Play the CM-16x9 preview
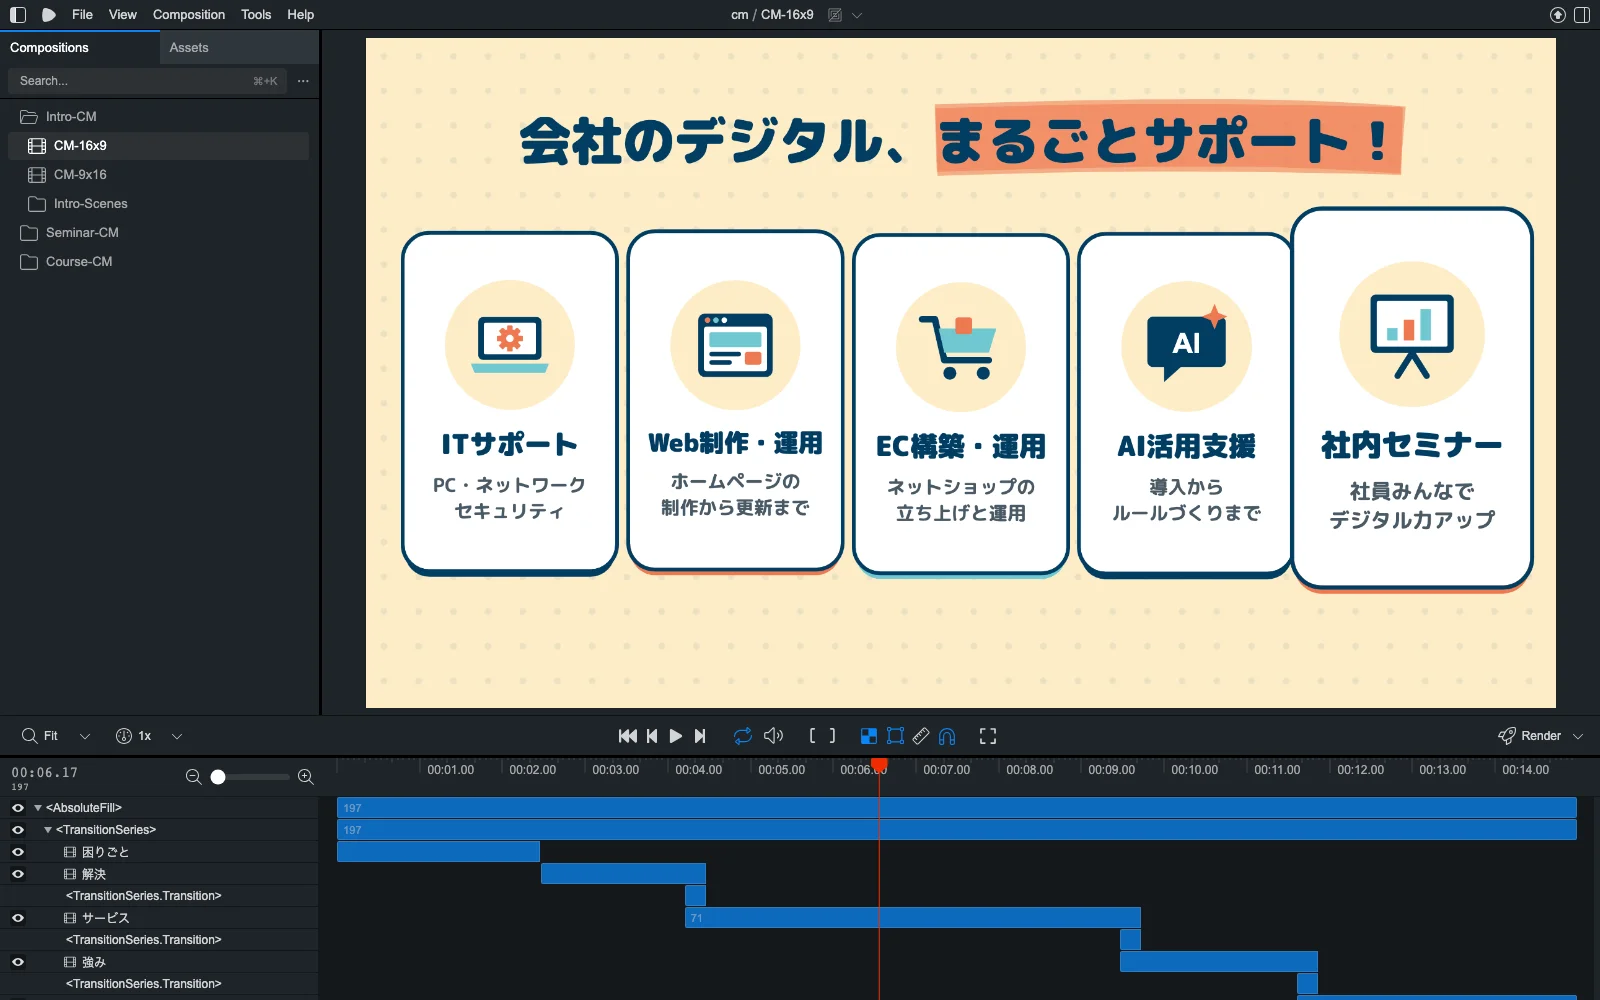Image resolution: width=1600 pixels, height=1000 pixels. (x=676, y=736)
